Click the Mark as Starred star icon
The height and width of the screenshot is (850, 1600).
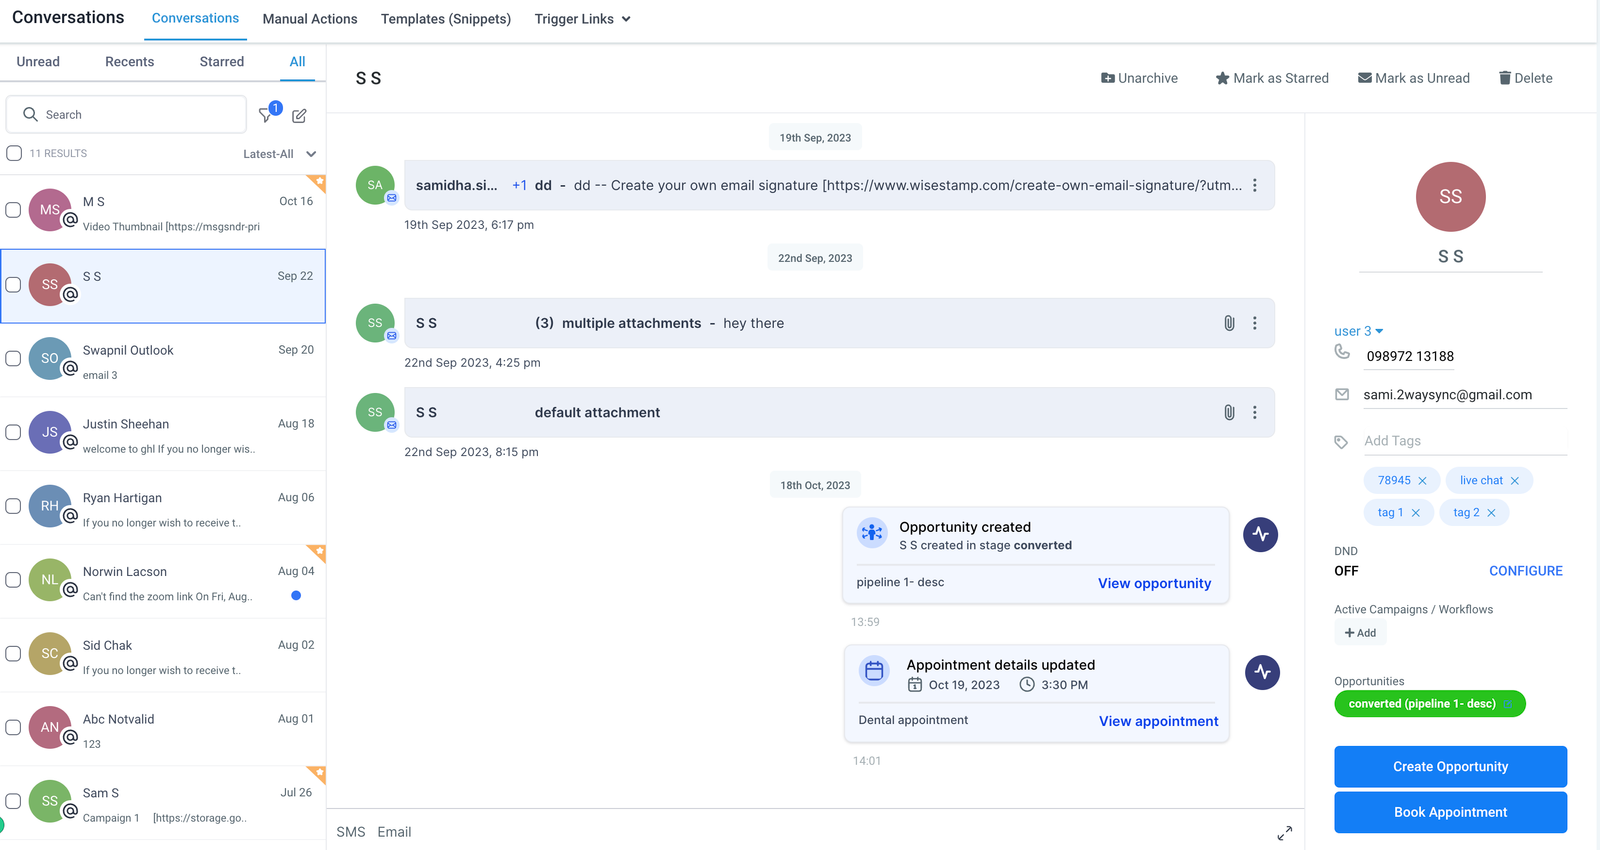(1222, 78)
